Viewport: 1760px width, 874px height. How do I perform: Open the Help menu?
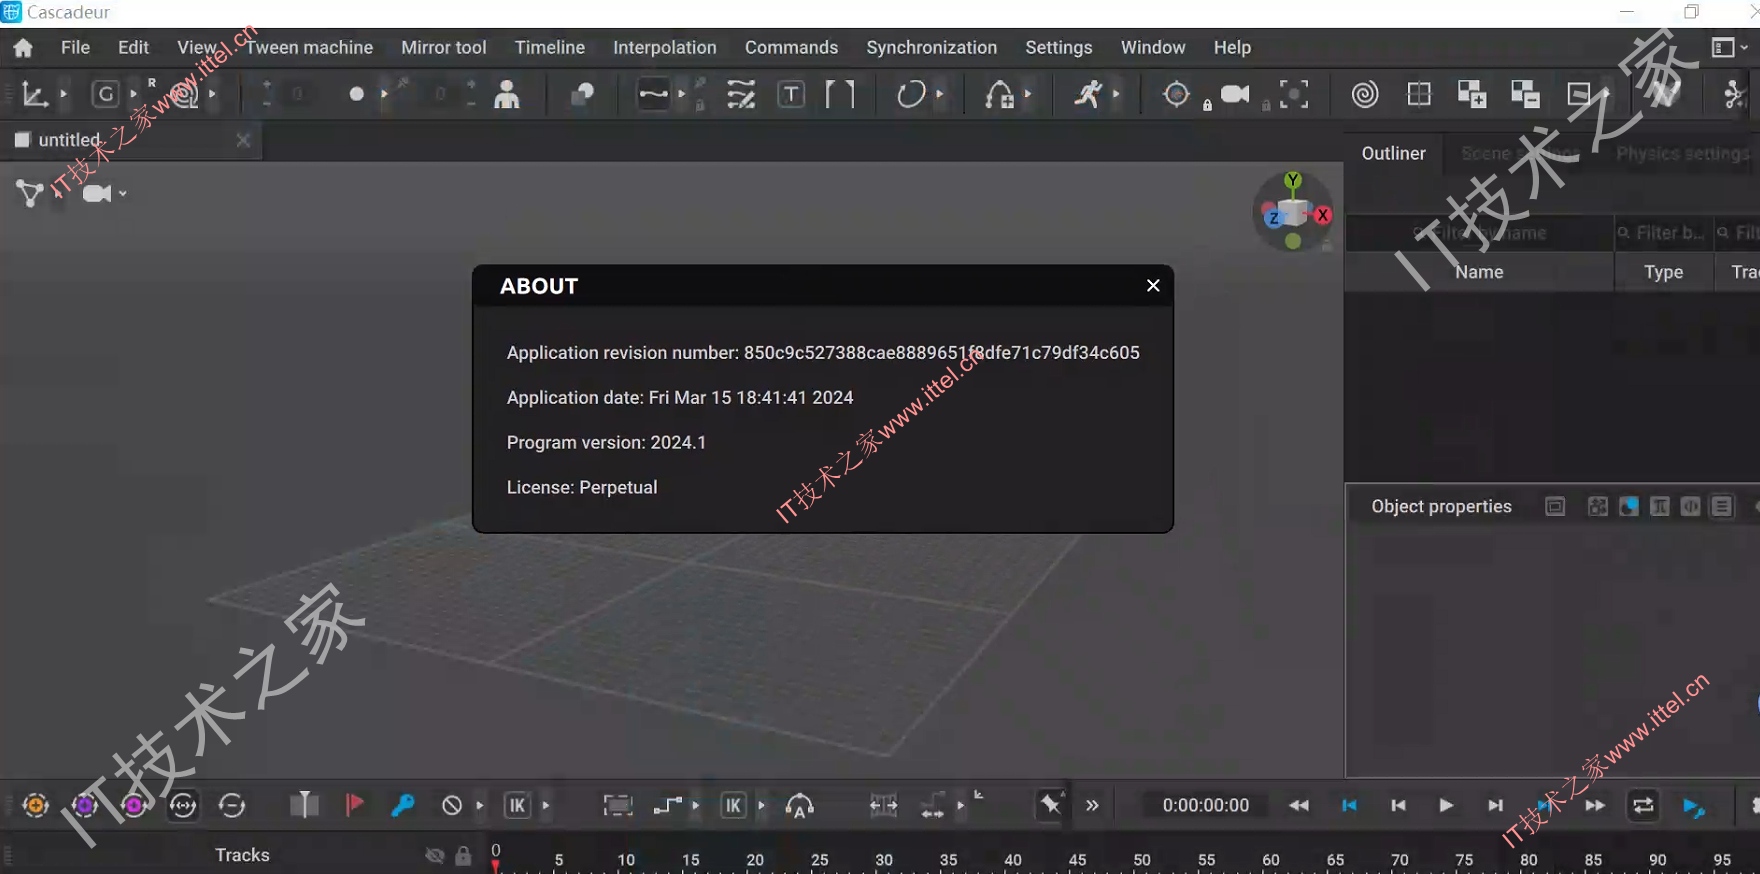point(1232,47)
